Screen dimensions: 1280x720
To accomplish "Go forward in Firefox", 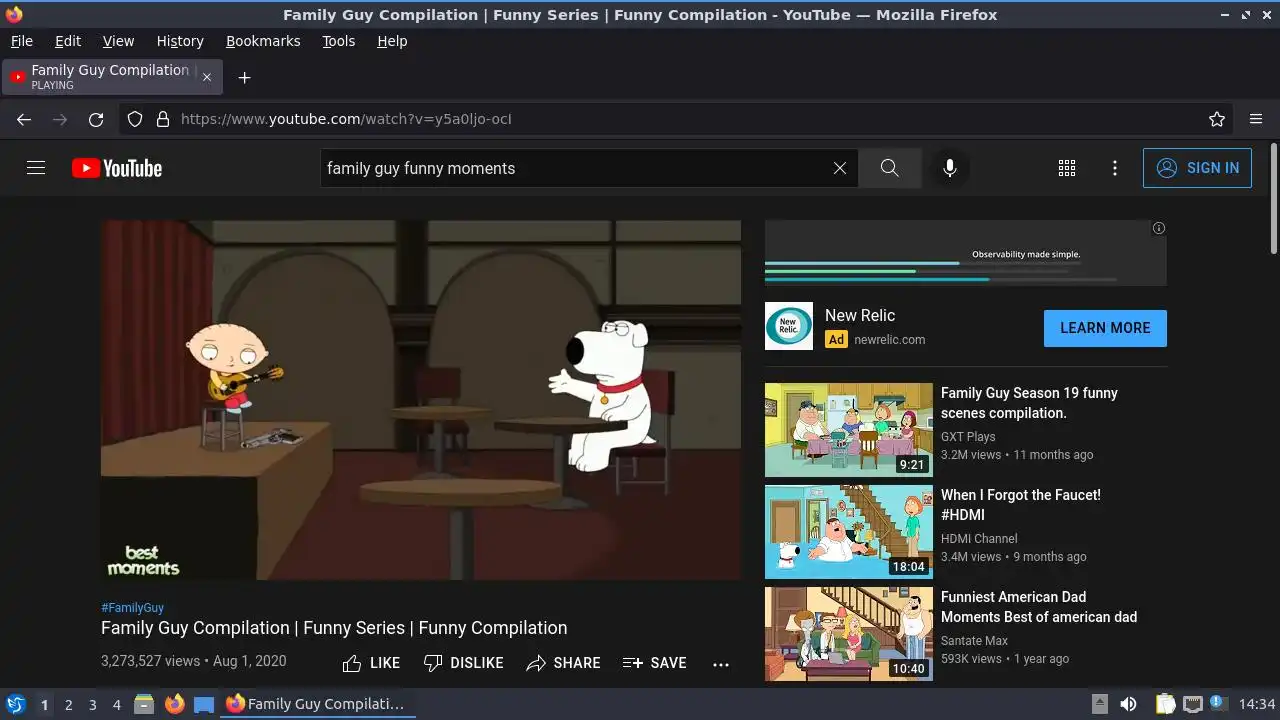I will pyautogui.click(x=60, y=119).
